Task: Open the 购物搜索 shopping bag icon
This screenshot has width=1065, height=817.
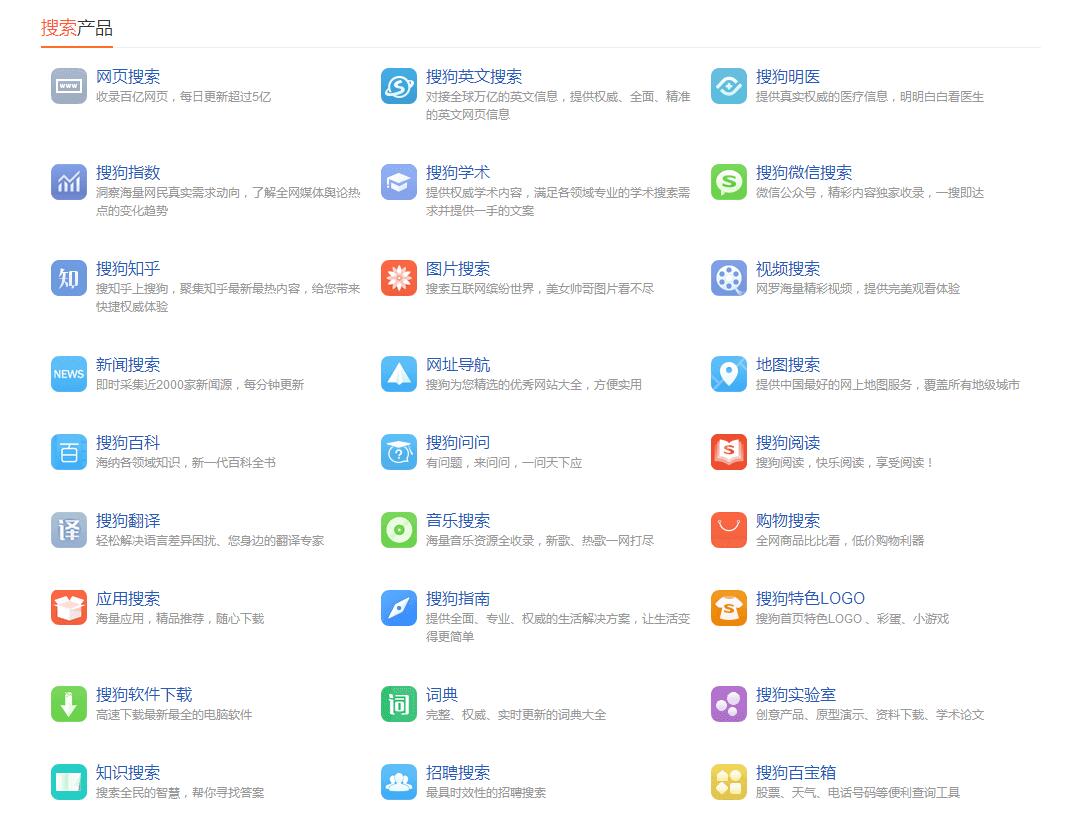Action: [x=729, y=530]
